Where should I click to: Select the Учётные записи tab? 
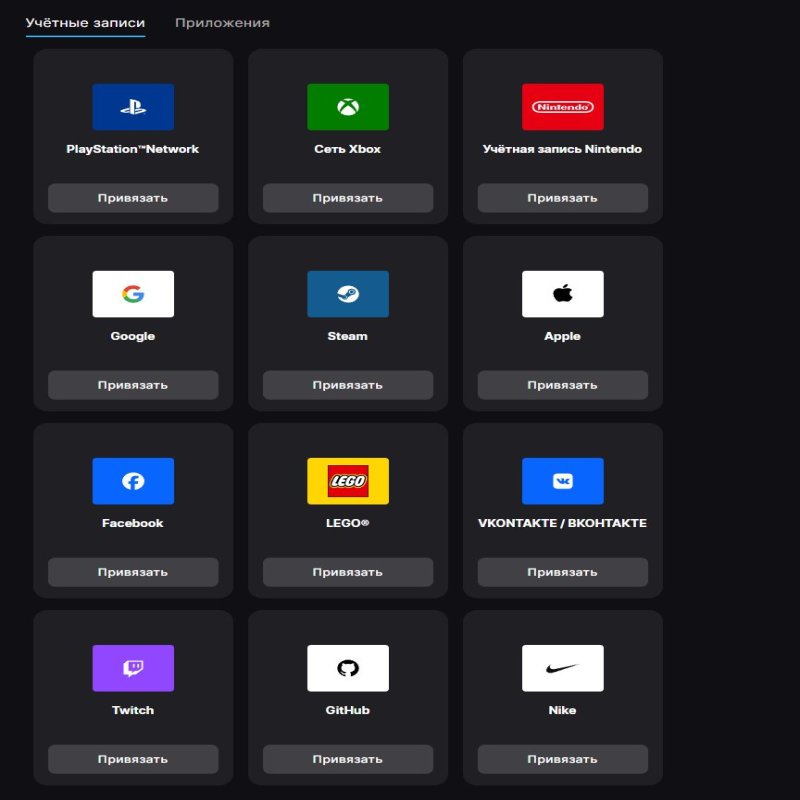85,23
